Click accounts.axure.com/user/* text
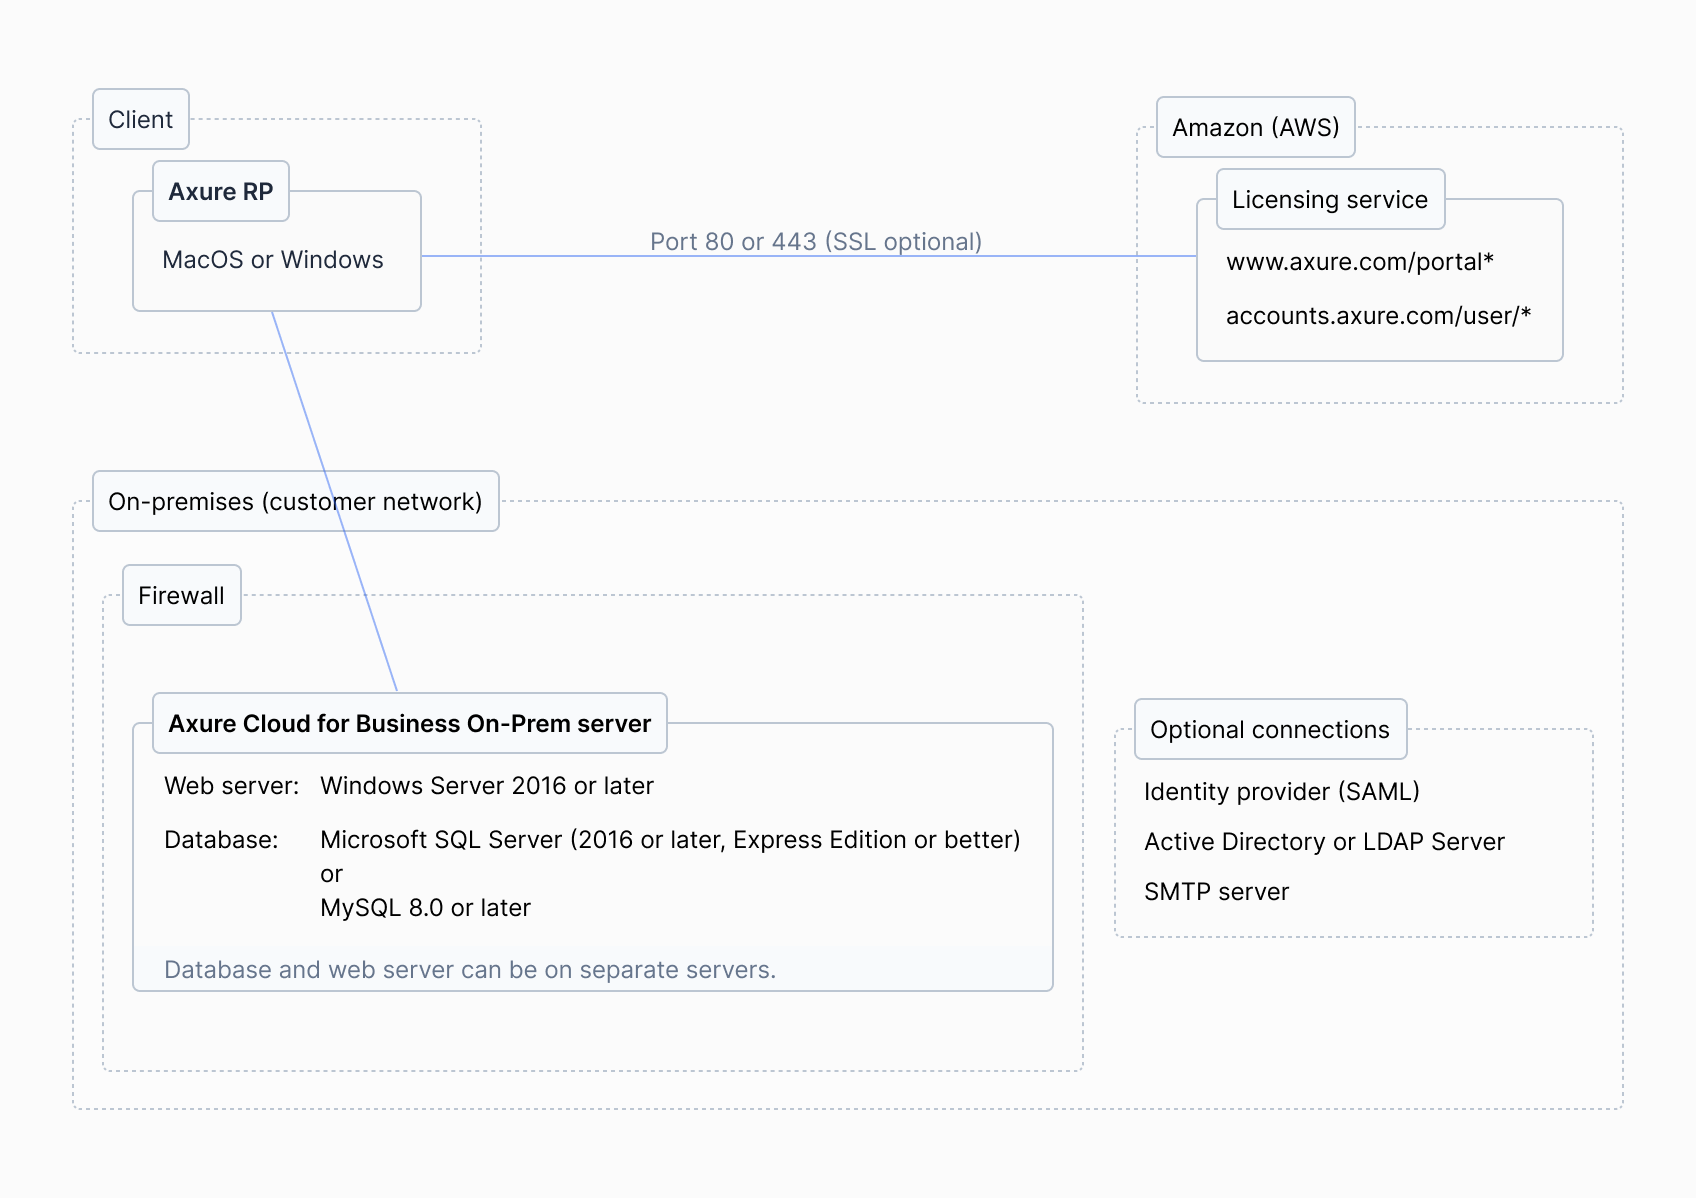1696x1198 pixels. click(x=1379, y=316)
